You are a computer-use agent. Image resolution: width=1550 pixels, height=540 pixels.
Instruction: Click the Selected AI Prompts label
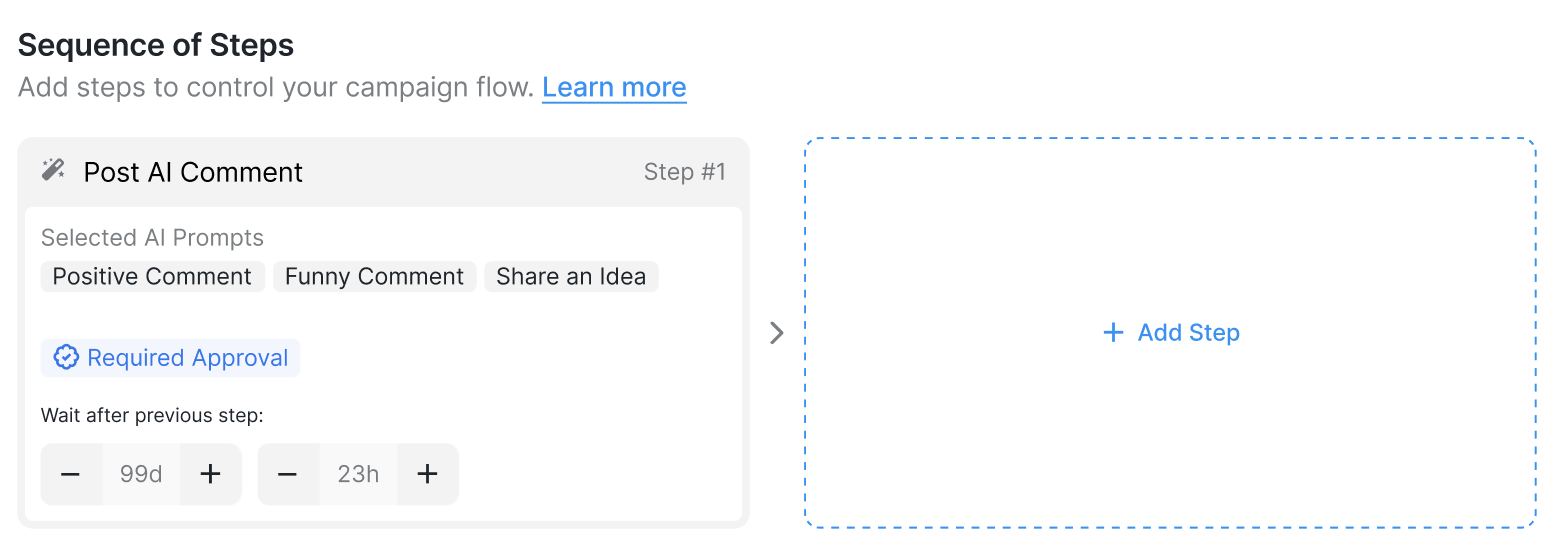coord(152,238)
